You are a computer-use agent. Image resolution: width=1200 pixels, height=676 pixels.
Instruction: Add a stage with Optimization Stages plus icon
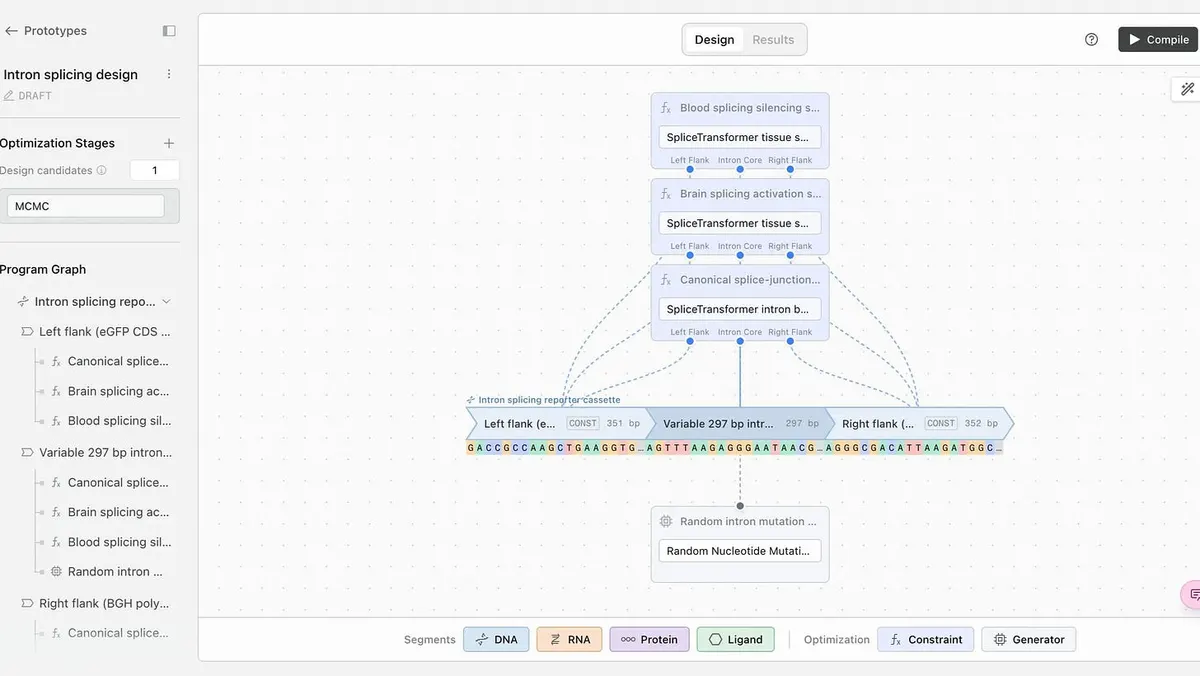[169, 143]
